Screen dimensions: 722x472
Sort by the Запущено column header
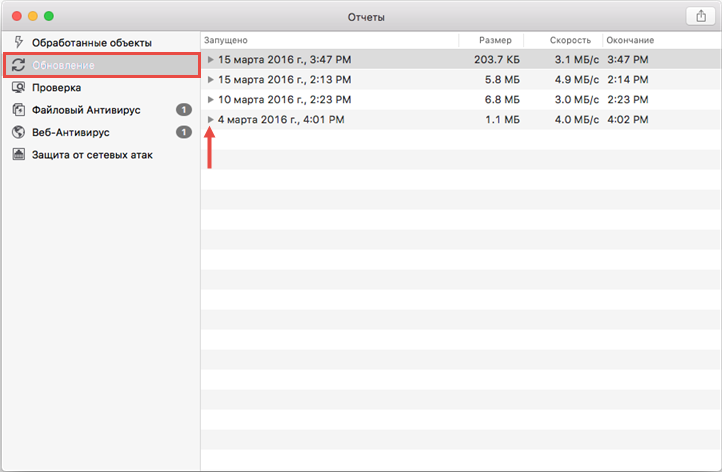tap(330, 40)
